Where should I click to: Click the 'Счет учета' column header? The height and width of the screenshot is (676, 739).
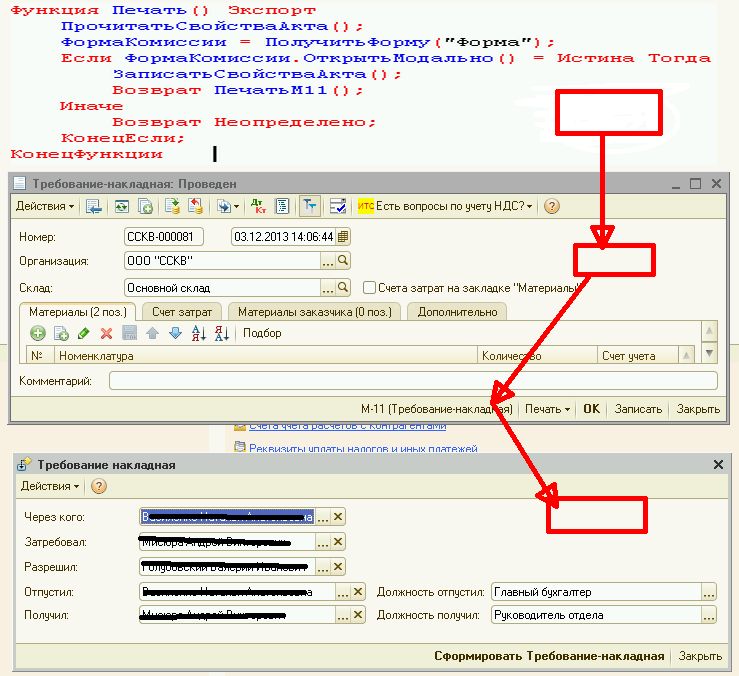pyautogui.click(x=638, y=355)
